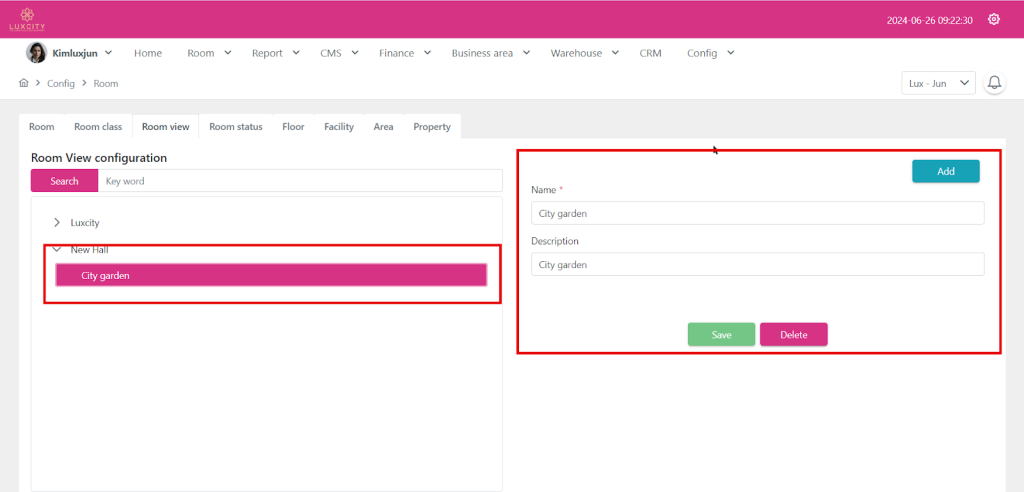
Task: Switch to the Room class tab
Action: (98, 127)
